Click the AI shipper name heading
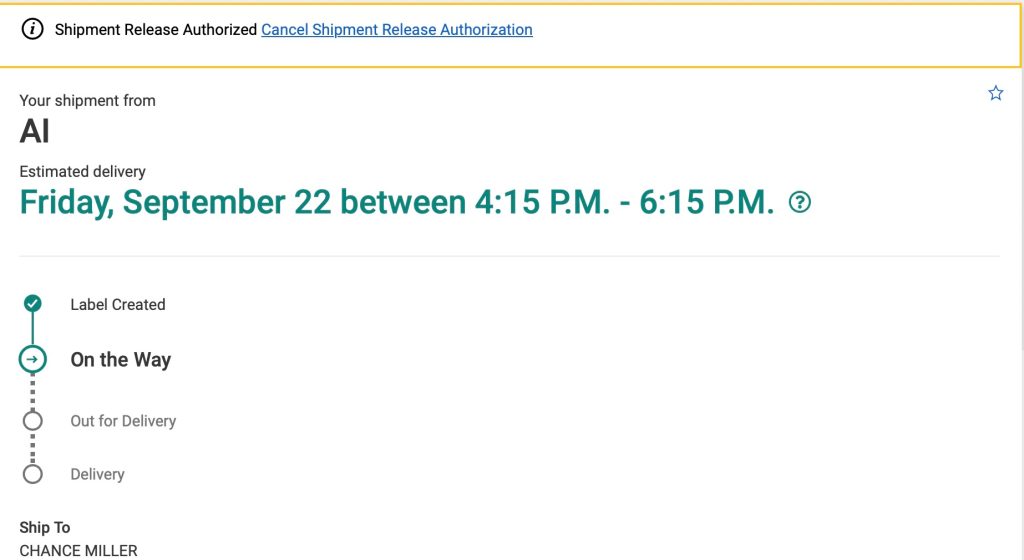The height and width of the screenshot is (560, 1024). (35, 132)
